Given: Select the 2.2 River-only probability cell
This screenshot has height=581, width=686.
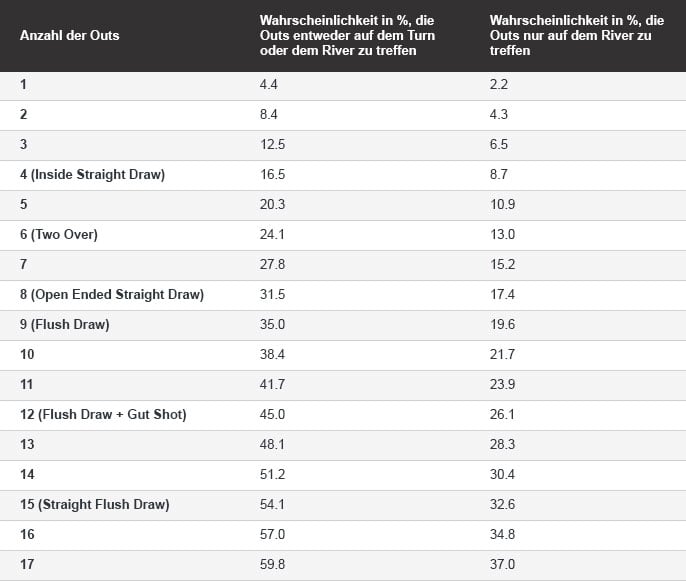Looking at the screenshot, I should (x=499, y=85).
